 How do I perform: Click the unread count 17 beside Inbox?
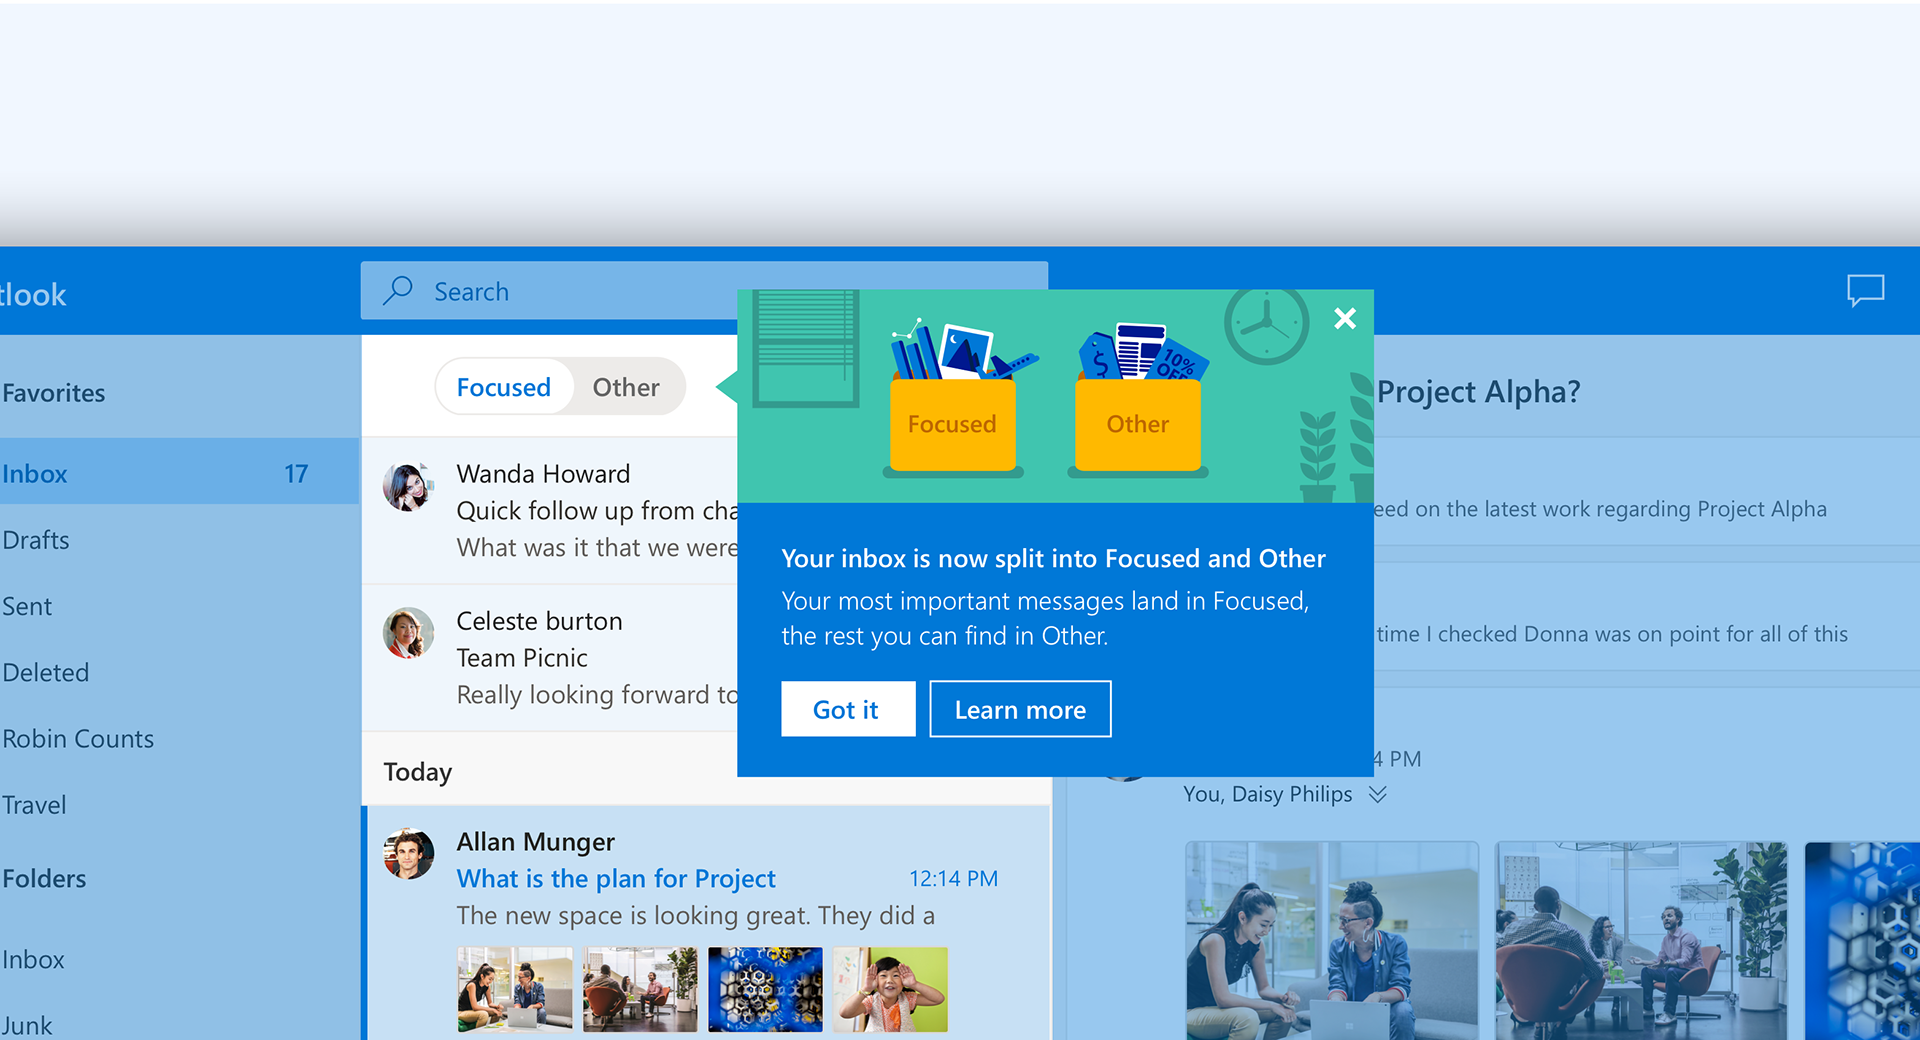pos(296,473)
